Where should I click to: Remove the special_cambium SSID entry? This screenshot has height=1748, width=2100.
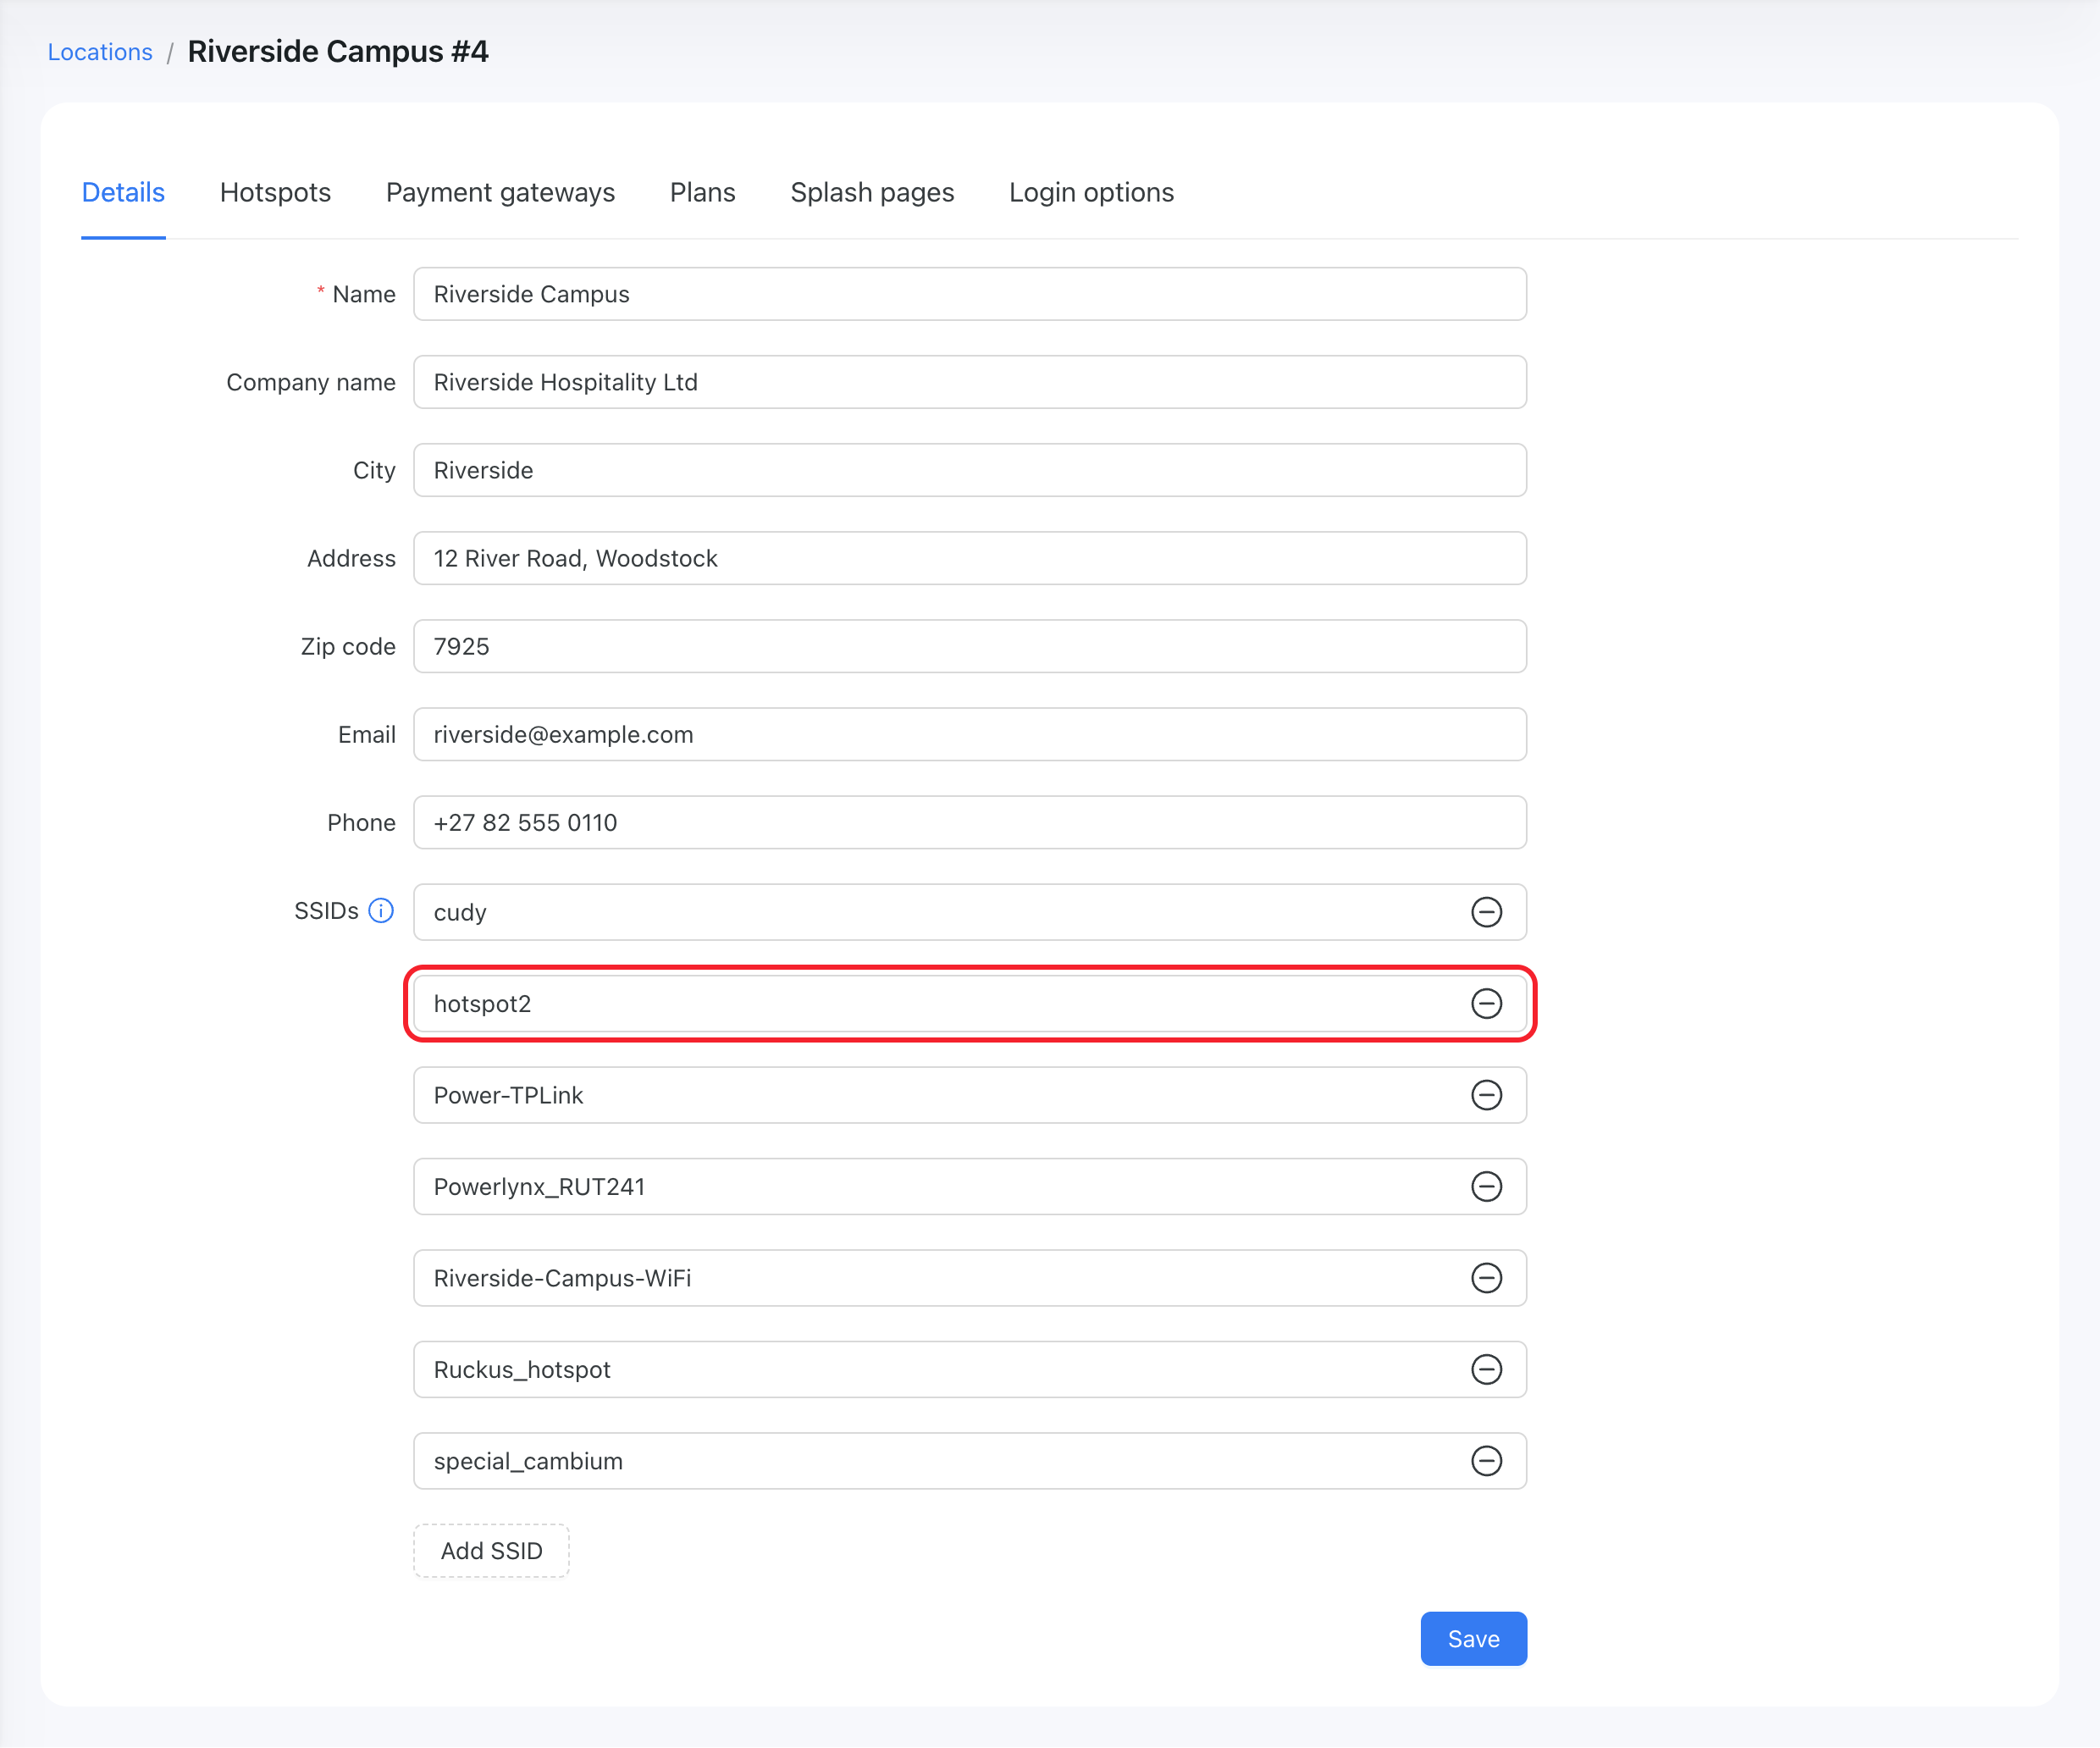[1486, 1461]
